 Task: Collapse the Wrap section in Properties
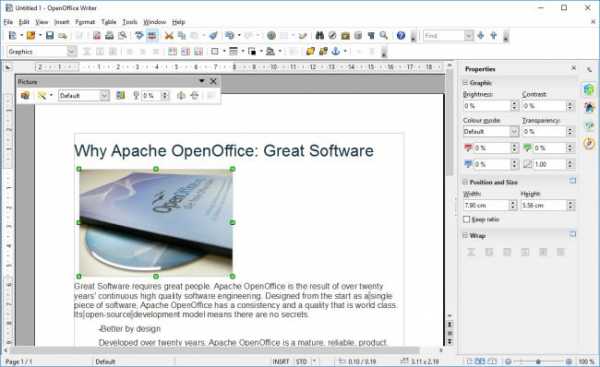[x=466, y=235]
